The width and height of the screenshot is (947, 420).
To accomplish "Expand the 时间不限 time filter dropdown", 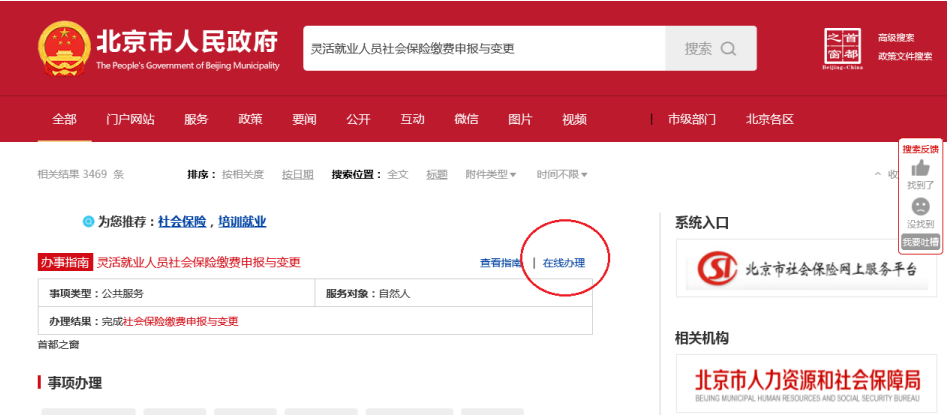I will (x=561, y=174).
